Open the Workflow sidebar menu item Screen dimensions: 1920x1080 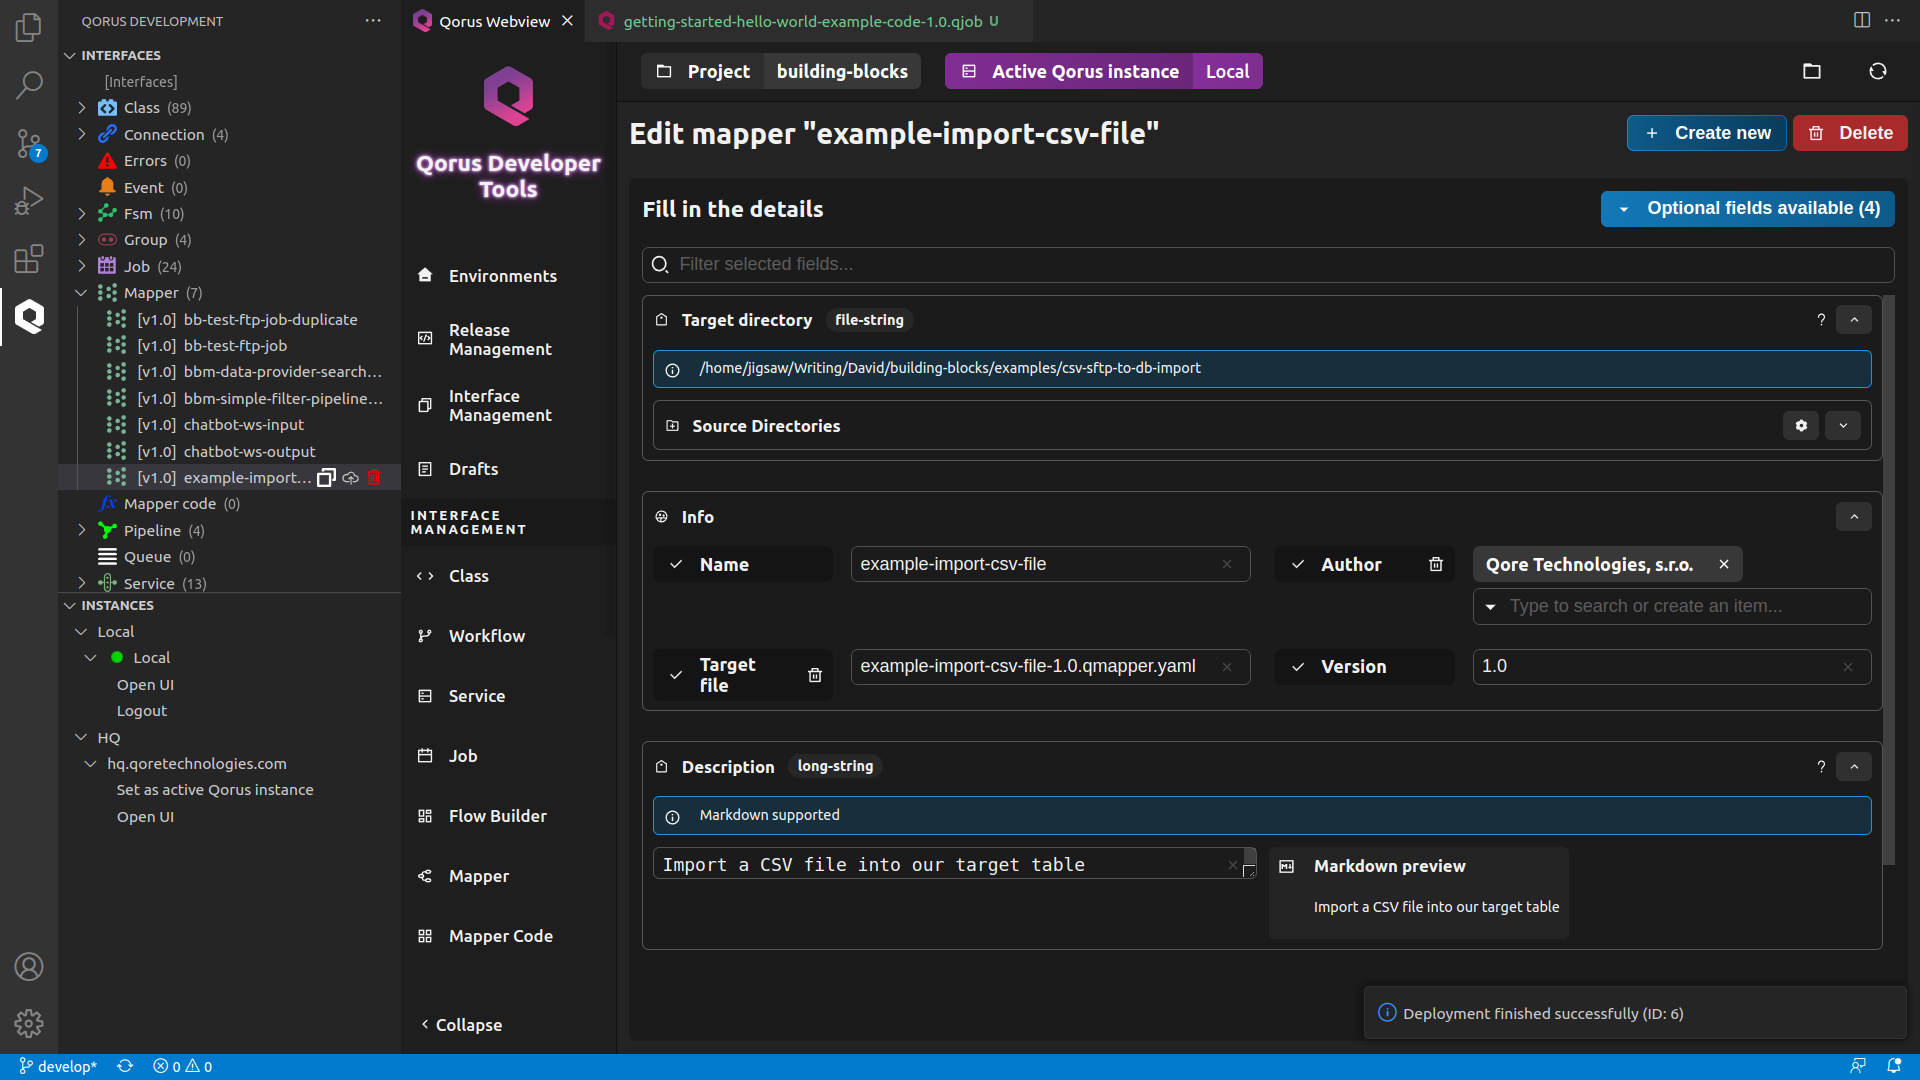point(486,636)
